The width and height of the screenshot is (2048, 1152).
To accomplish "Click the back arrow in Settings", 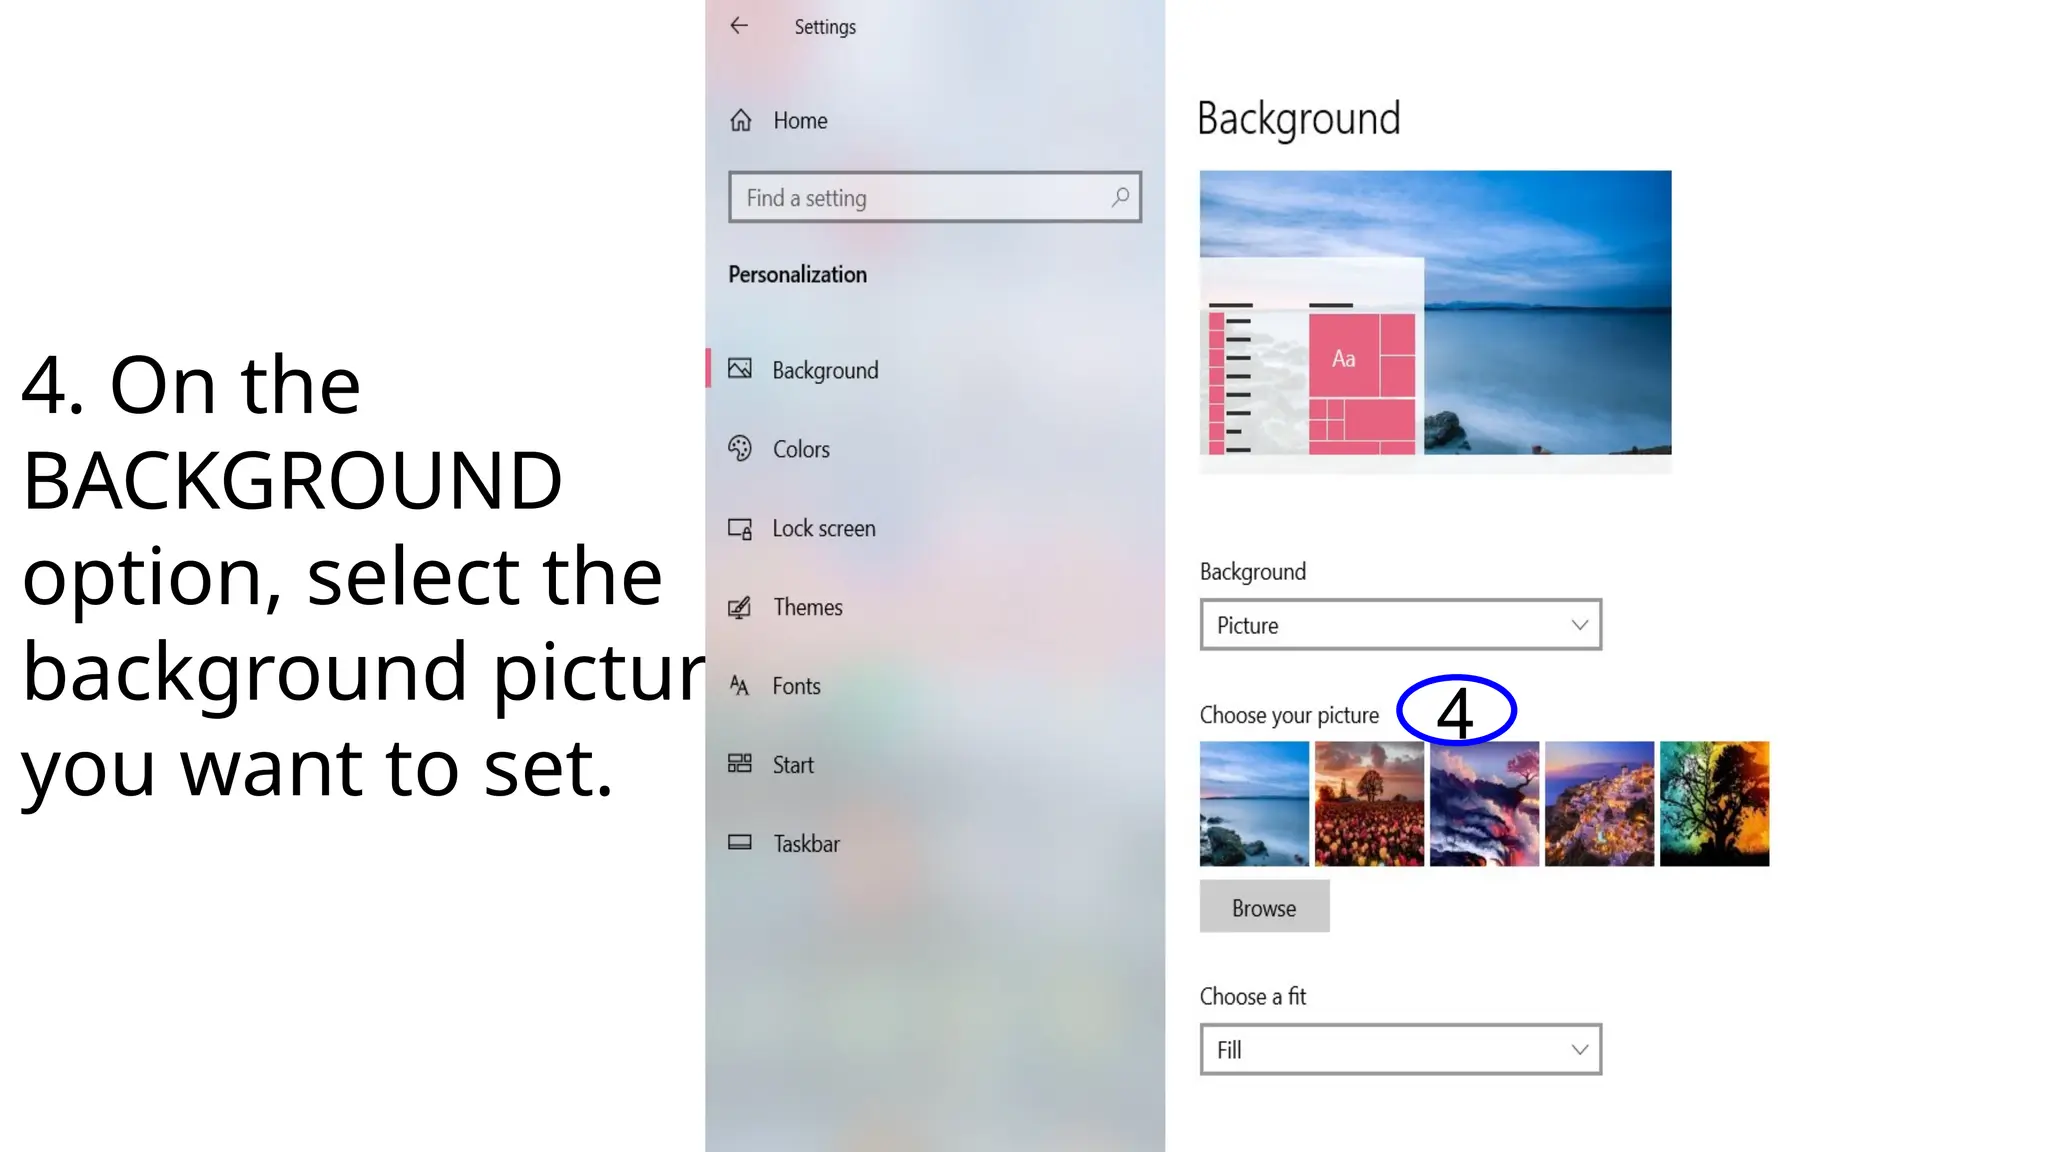I will (x=739, y=26).
